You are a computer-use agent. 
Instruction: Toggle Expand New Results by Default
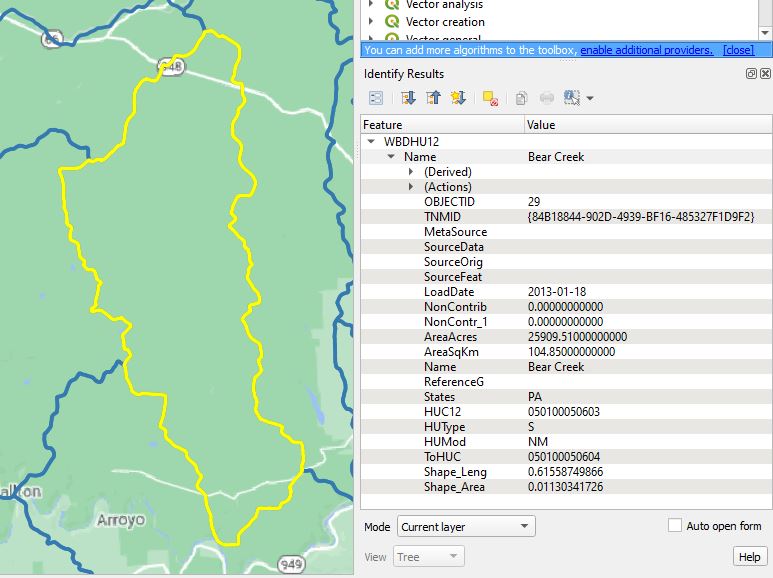458,98
